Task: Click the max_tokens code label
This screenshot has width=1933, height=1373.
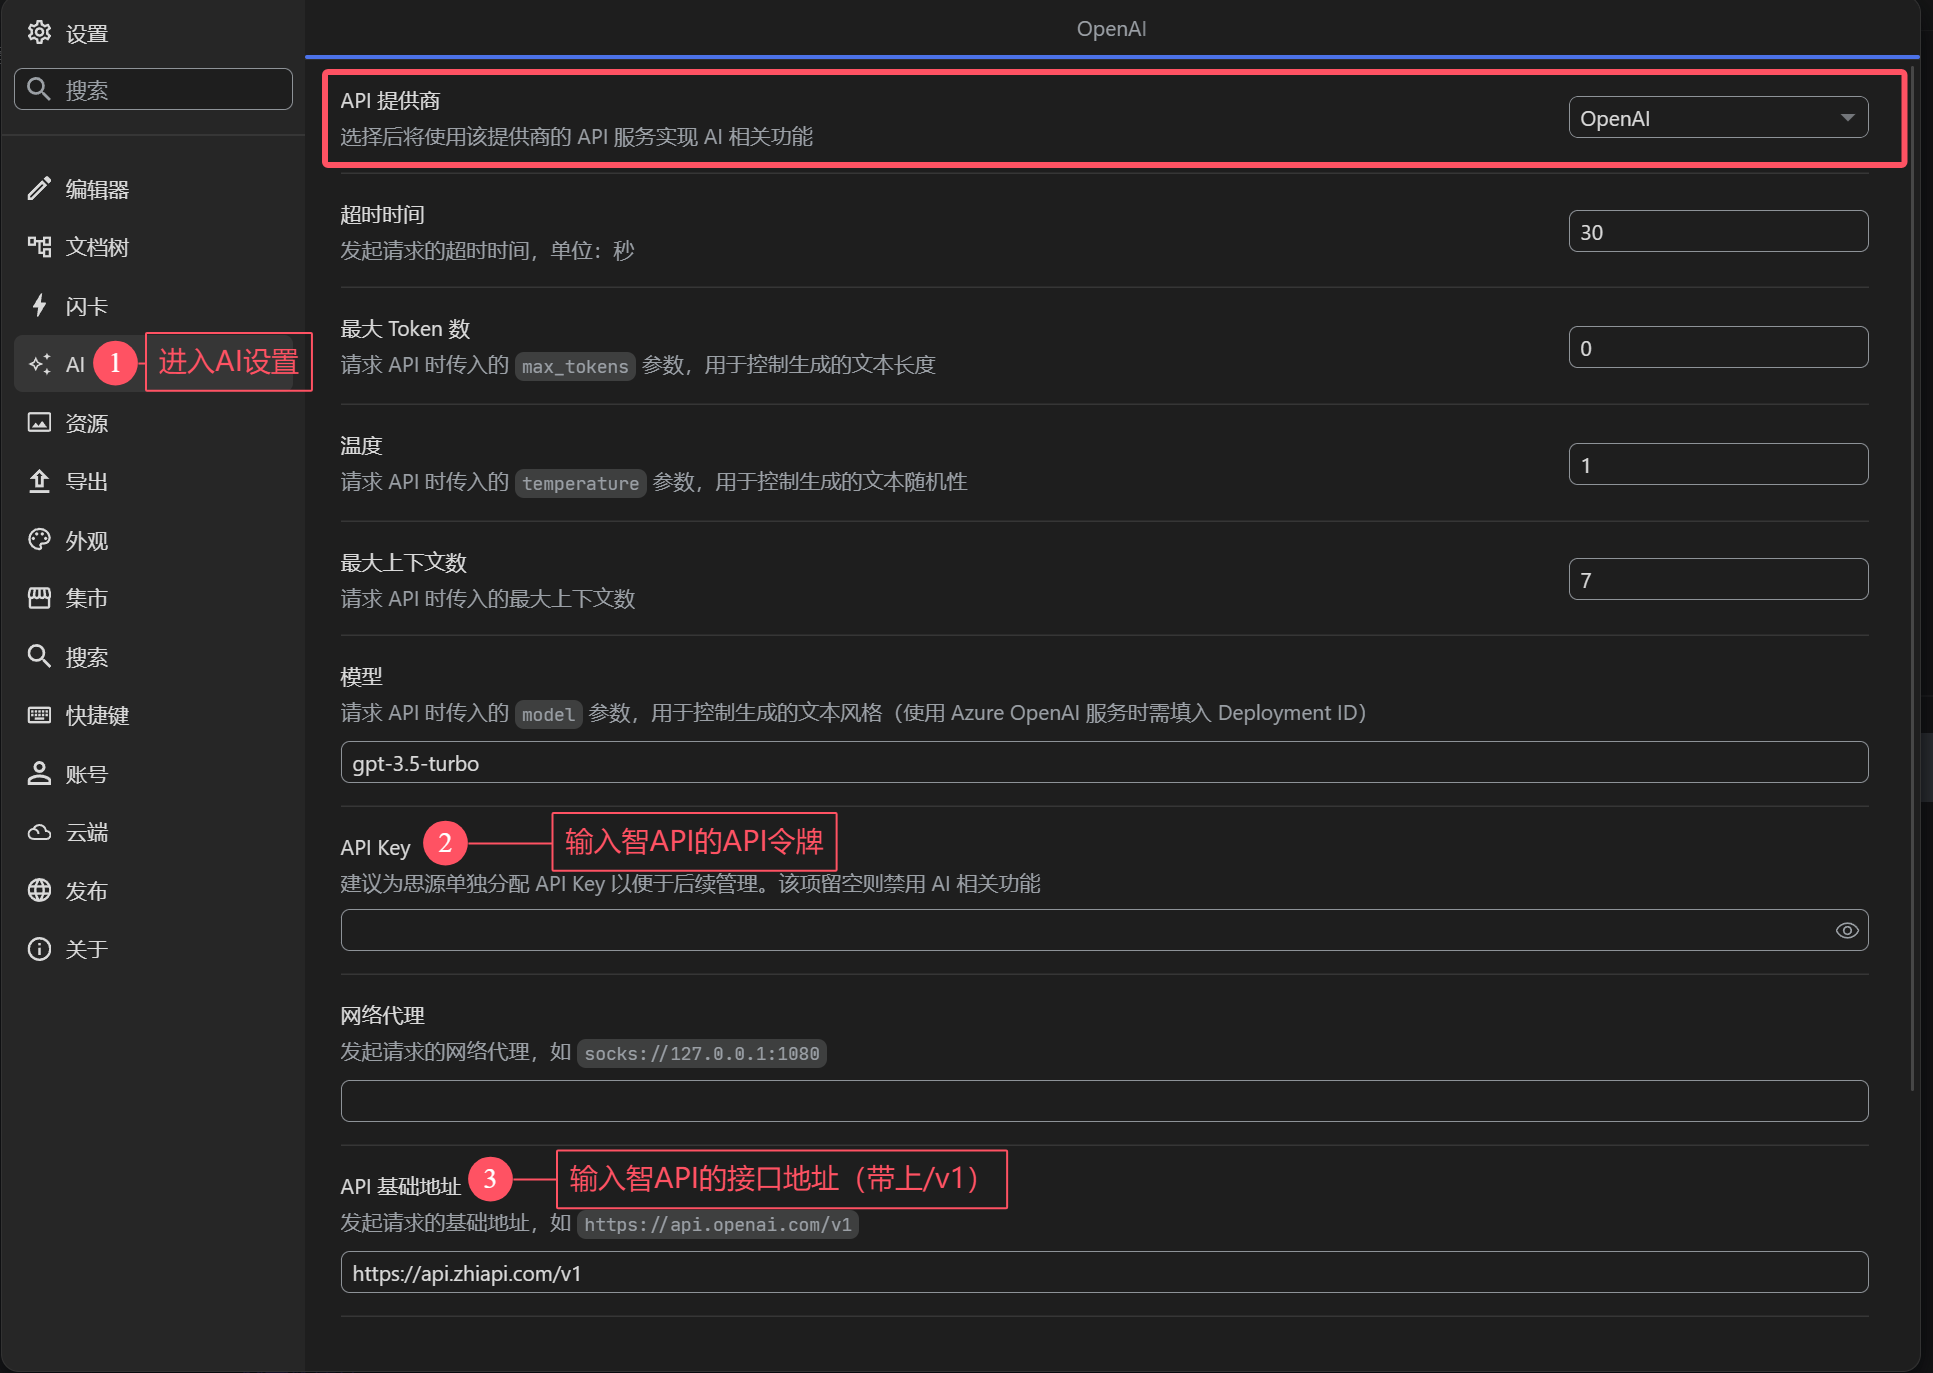Action: pos(575,366)
